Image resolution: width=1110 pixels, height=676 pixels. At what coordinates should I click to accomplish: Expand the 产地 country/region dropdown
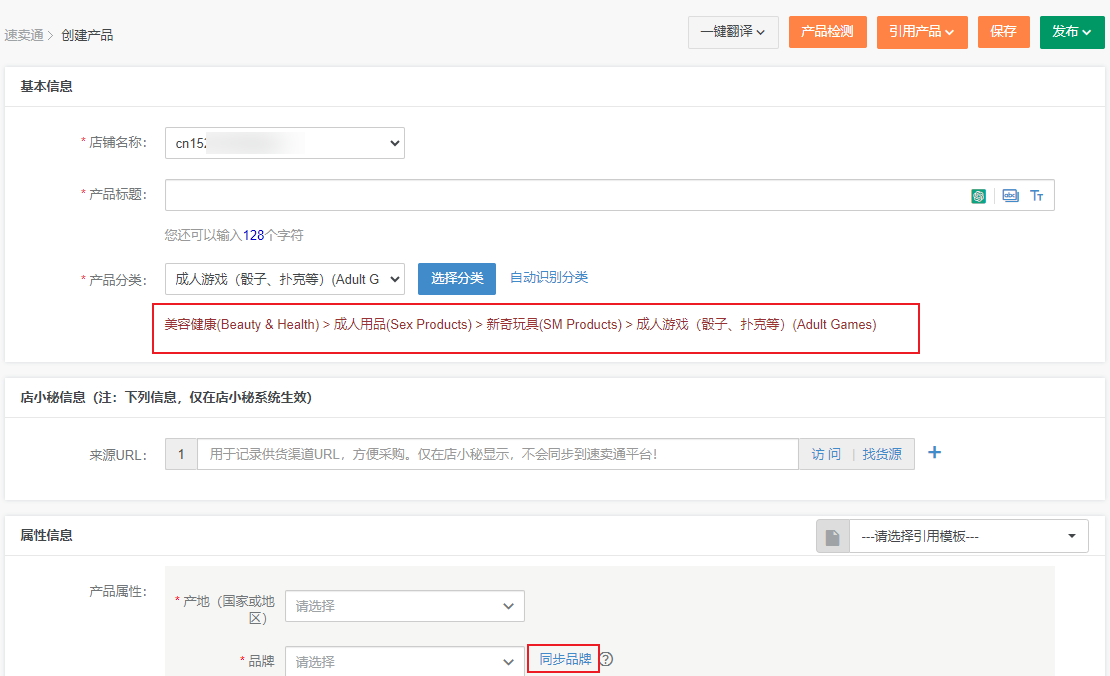click(404, 606)
